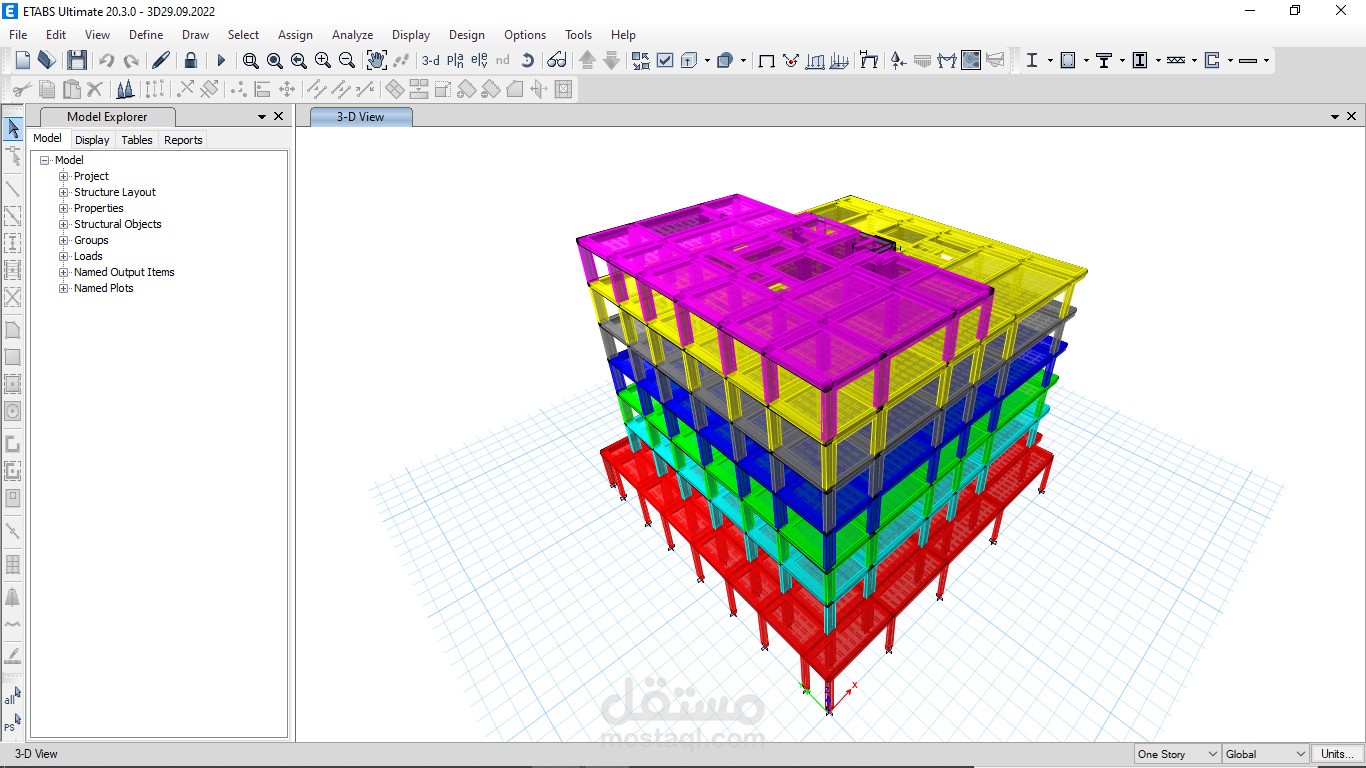Expand the Structure Layout node
1366x768 pixels.
pyautogui.click(x=64, y=192)
